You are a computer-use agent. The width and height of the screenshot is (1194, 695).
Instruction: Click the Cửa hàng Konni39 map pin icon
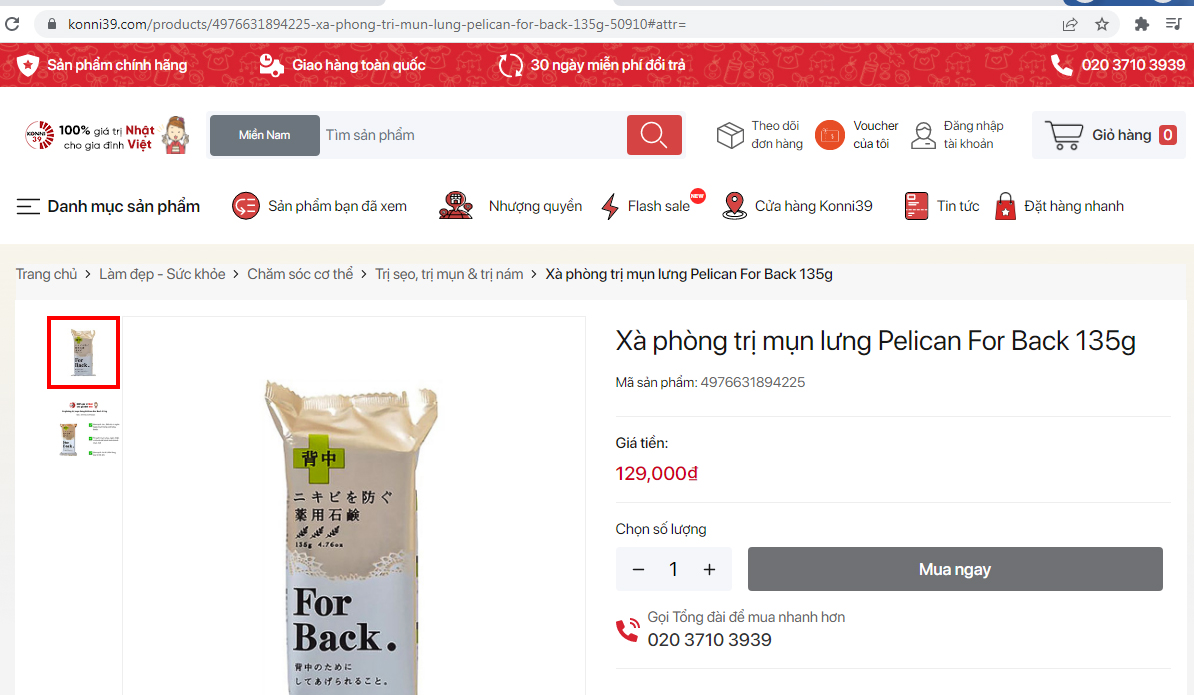pyautogui.click(x=734, y=206)
